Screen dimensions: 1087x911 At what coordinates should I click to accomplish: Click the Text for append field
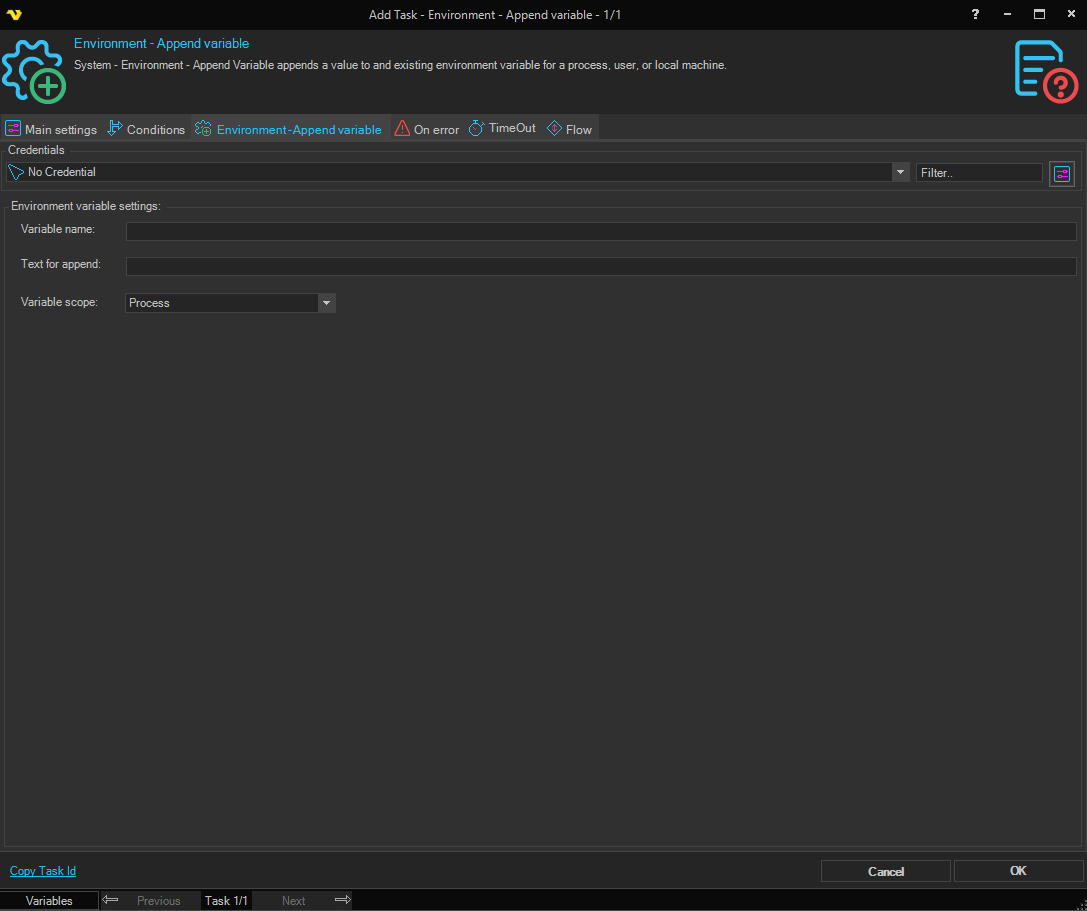[x=600, y=266]
